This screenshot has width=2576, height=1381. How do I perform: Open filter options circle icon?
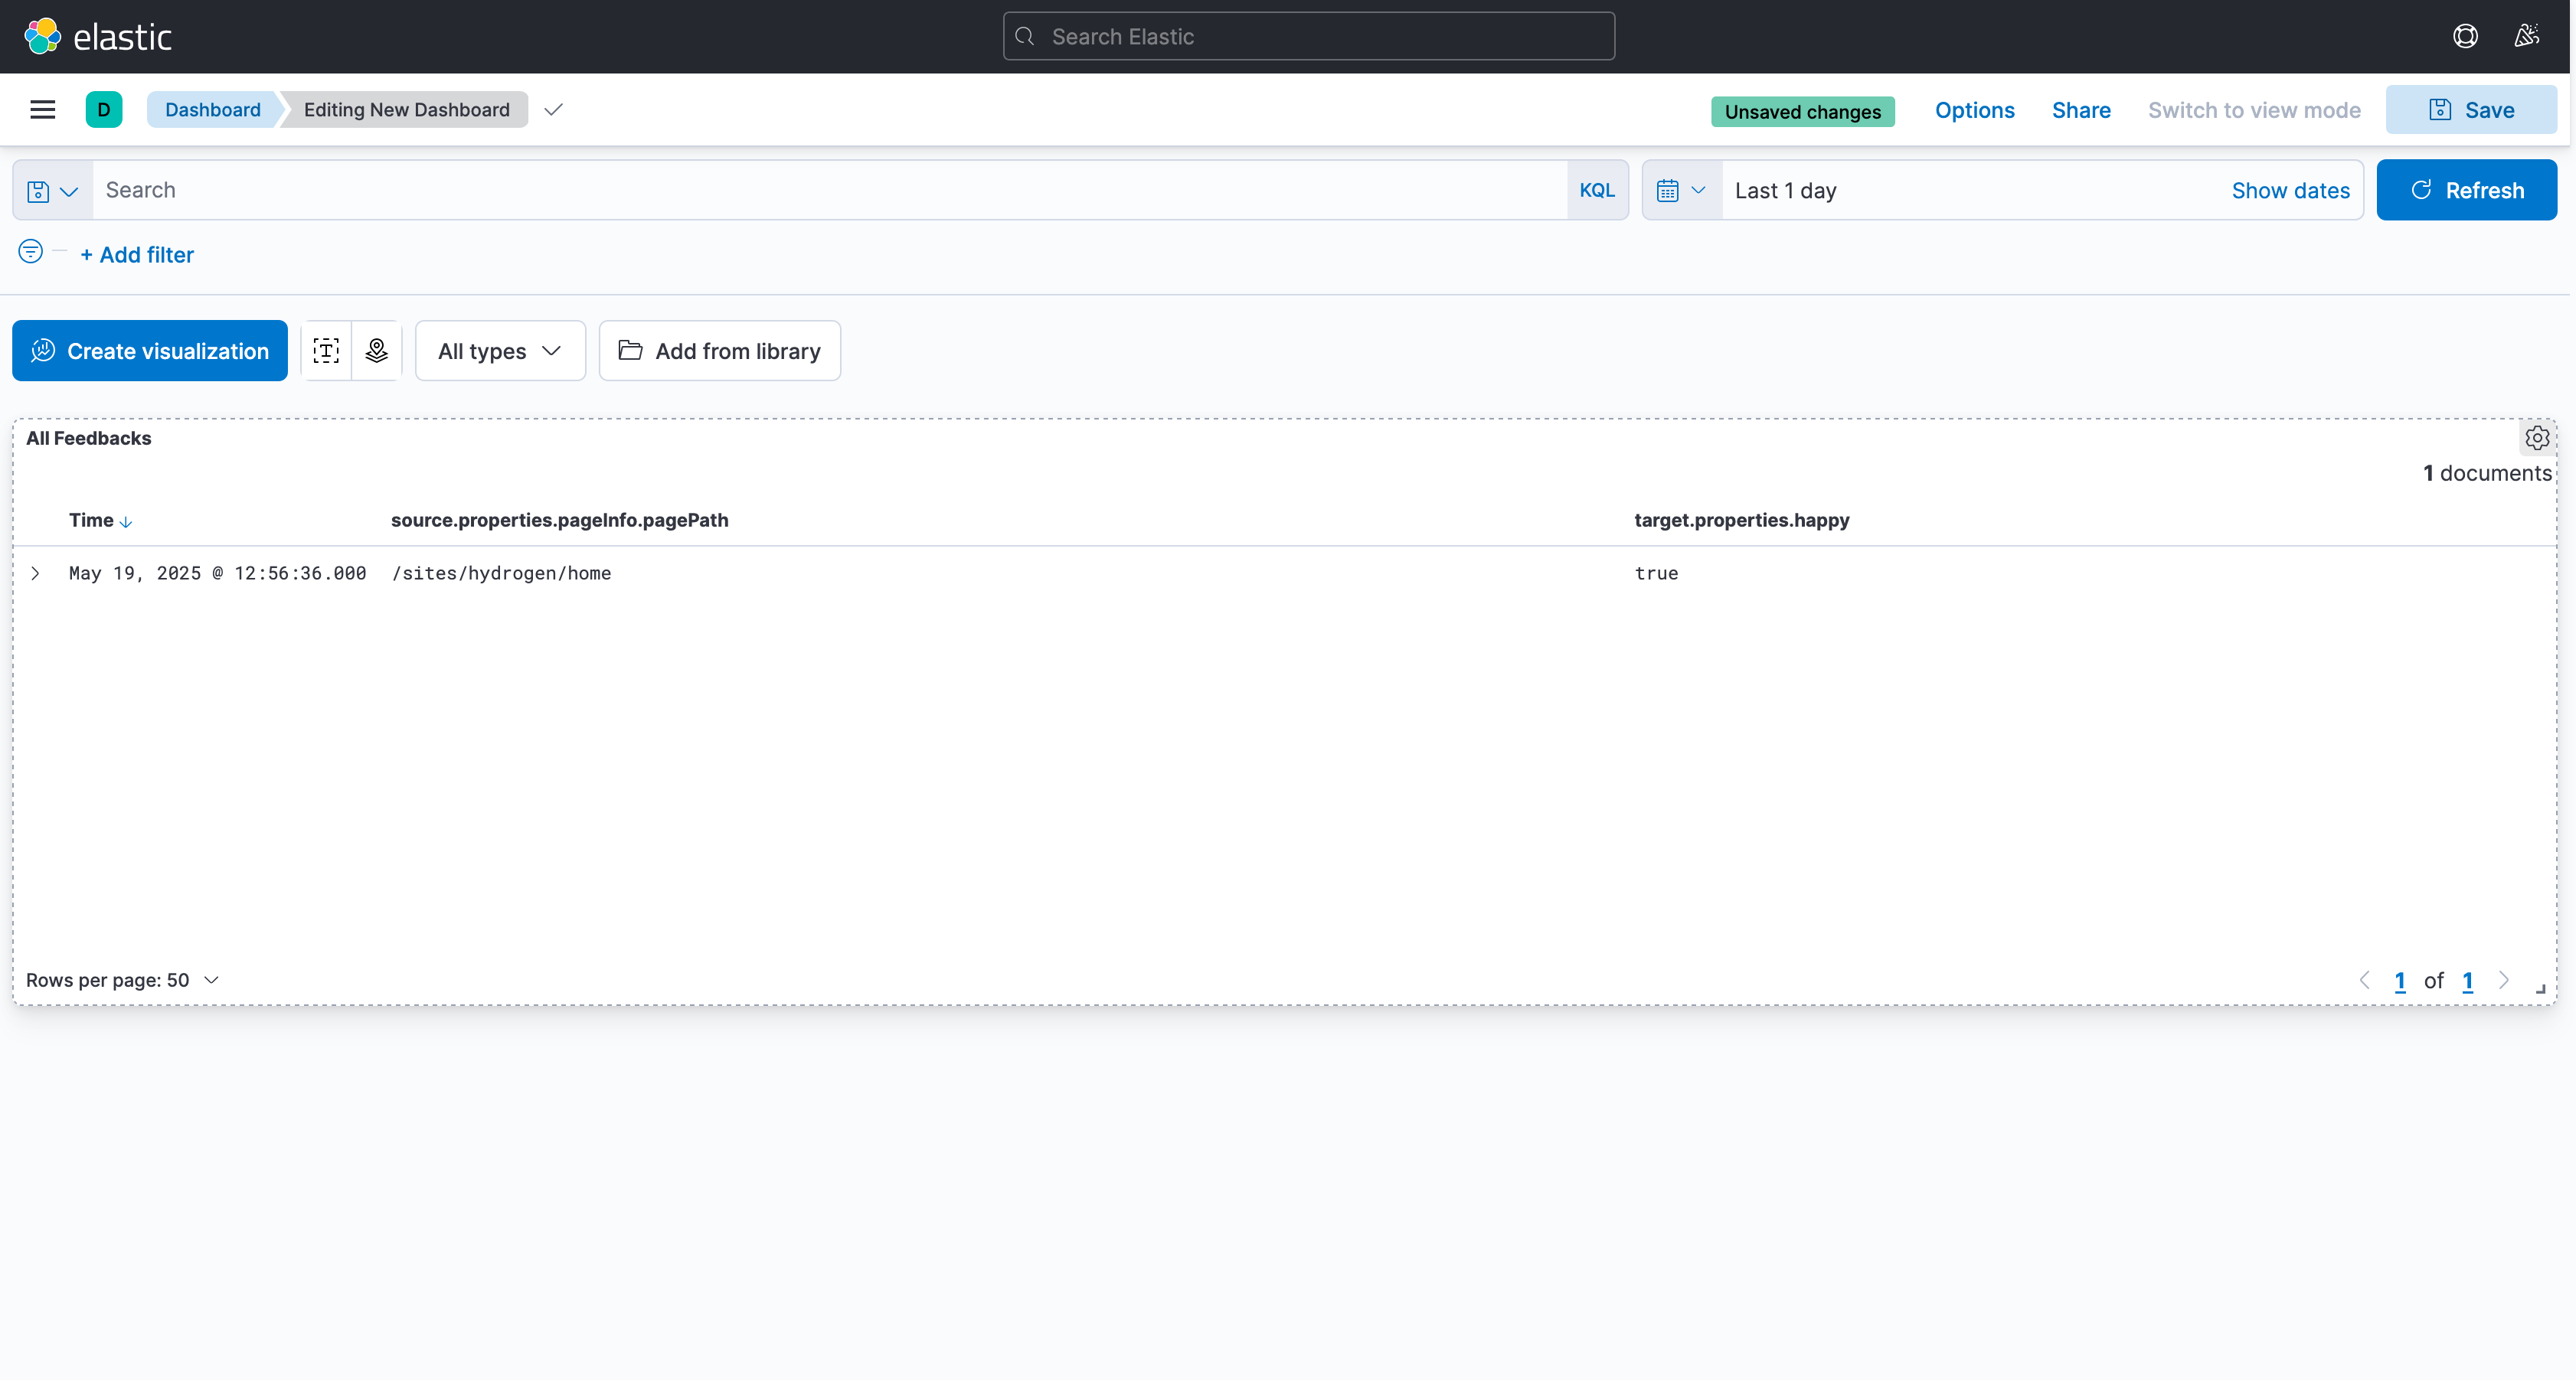(31, 252)
